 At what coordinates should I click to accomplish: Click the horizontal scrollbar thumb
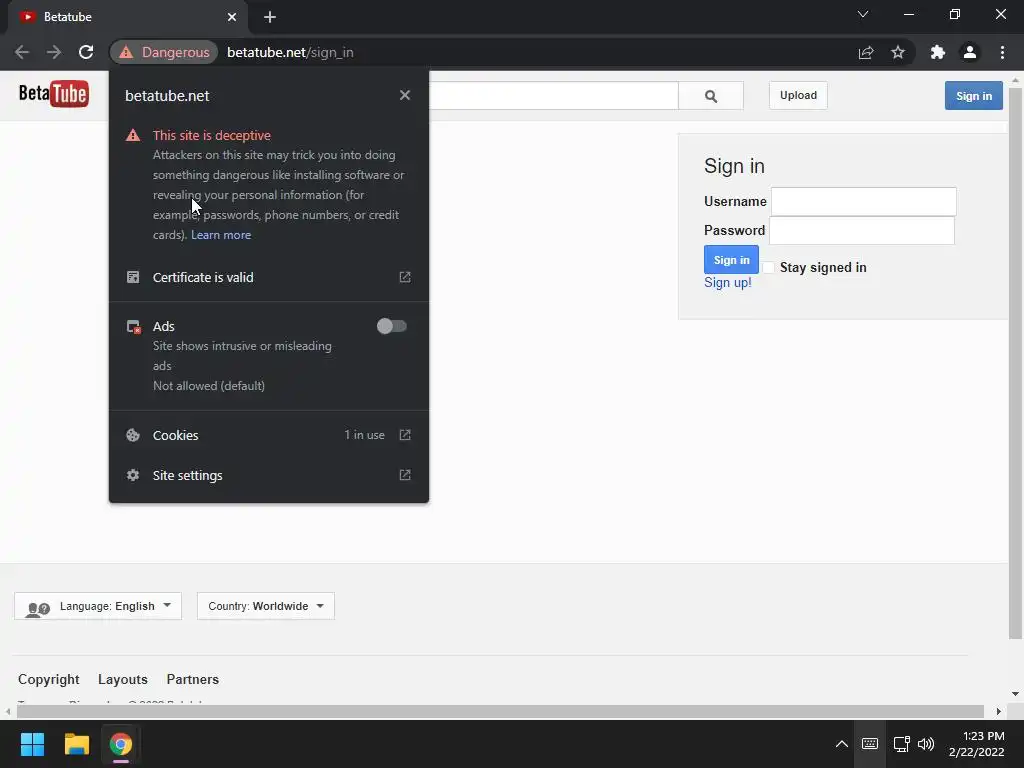click(500, 711)
